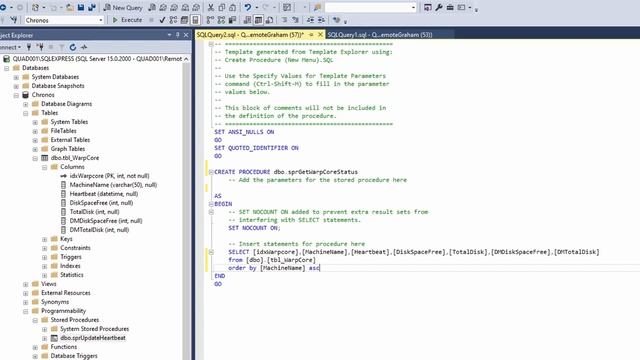Click the Display Estimated Execution Plan icon
This screenshot has height=360, width=640.
click(173, 20)
